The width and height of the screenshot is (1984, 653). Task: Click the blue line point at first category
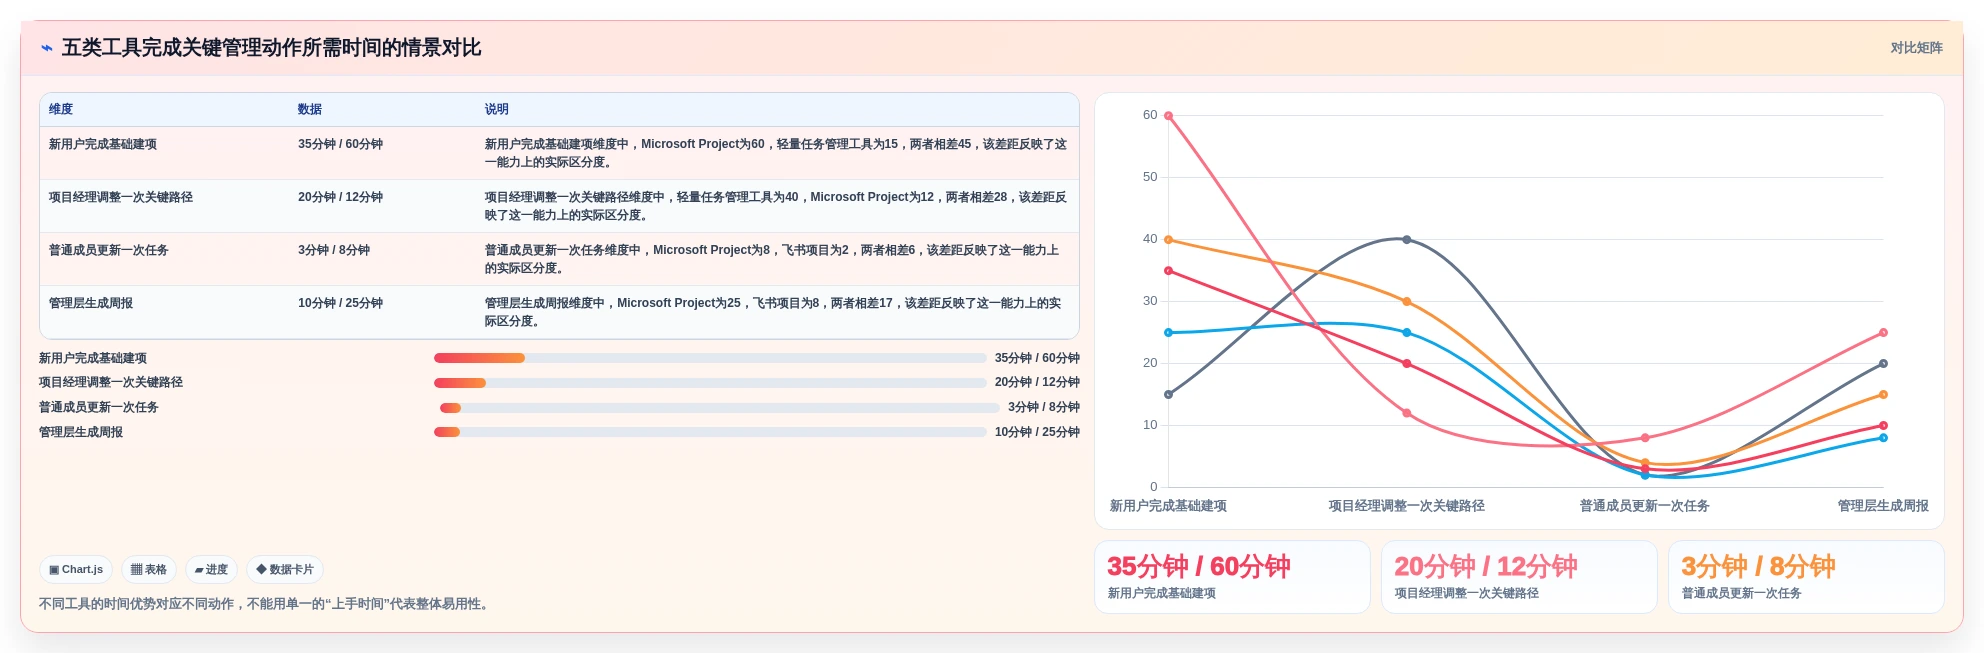coord(1168,333)
